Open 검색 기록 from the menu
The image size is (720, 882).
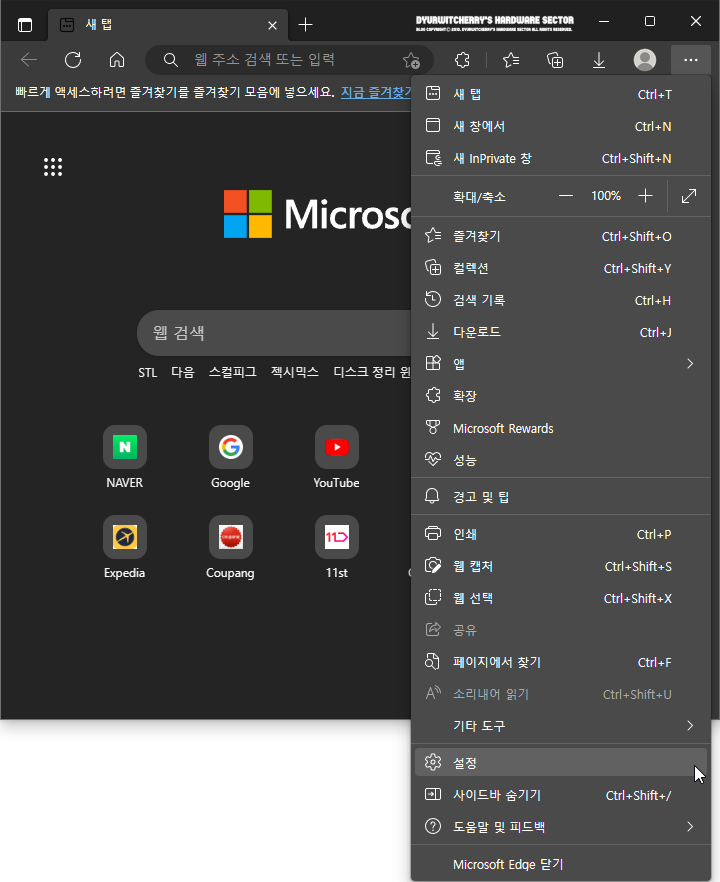561,300
